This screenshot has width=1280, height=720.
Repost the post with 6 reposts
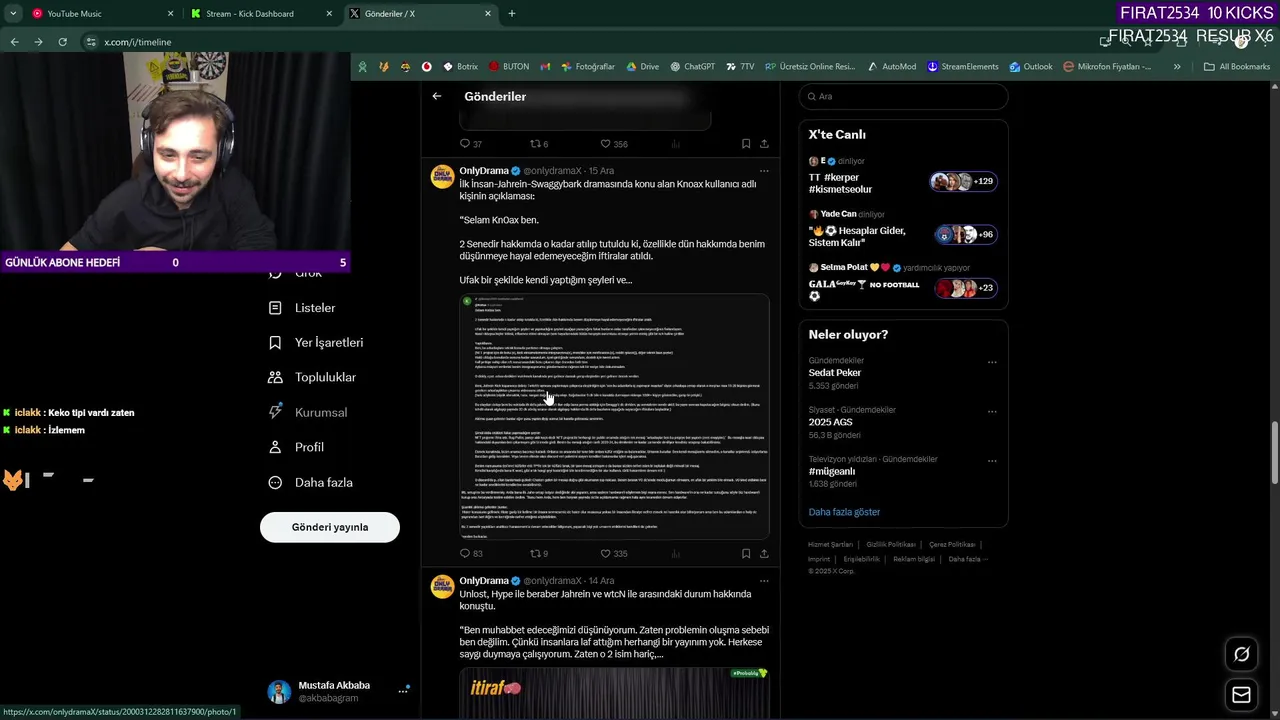pos(535,144)
